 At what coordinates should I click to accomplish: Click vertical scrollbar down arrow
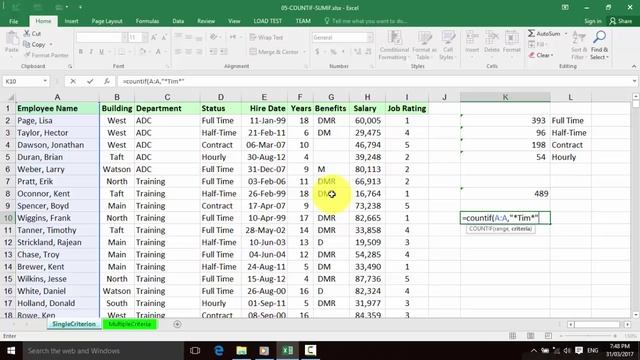coord(636,315)
